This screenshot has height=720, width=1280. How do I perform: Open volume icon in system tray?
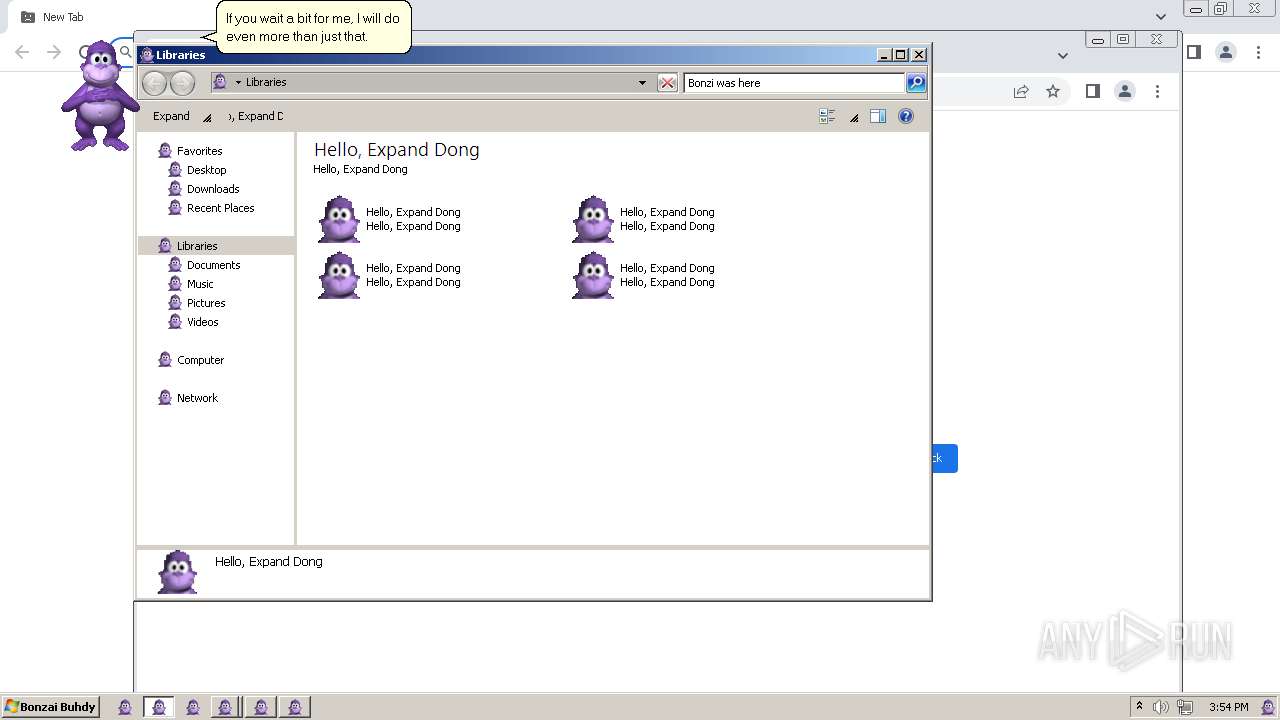click(1160, 707)
